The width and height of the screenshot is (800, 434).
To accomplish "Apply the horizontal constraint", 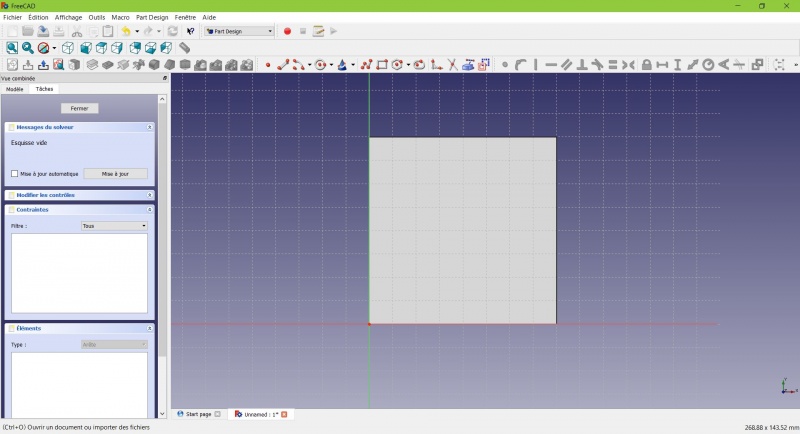I will (551, 65).
